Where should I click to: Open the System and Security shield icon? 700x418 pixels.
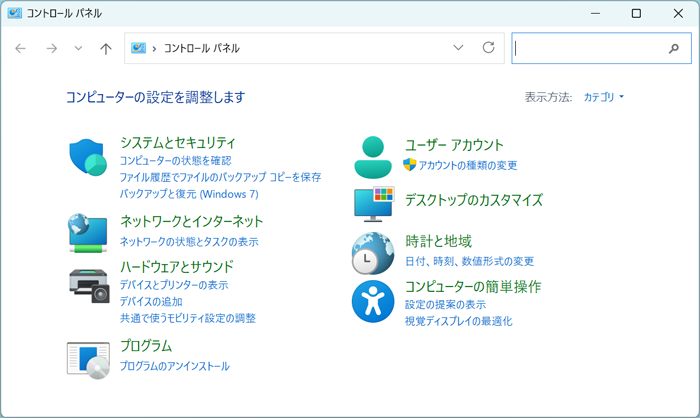88,157
